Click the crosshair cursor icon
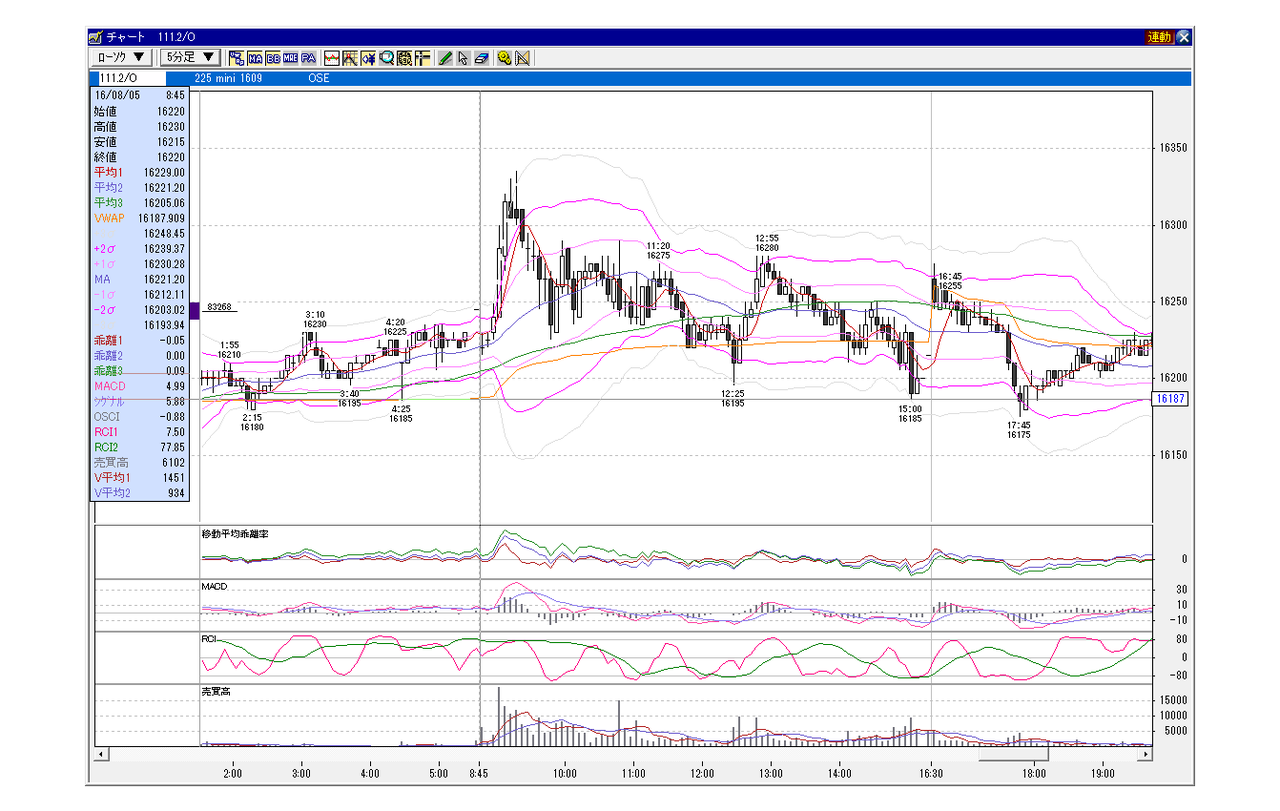This screenshot has height=811, width=1280. pyautogui.click(x=423, y=58)
